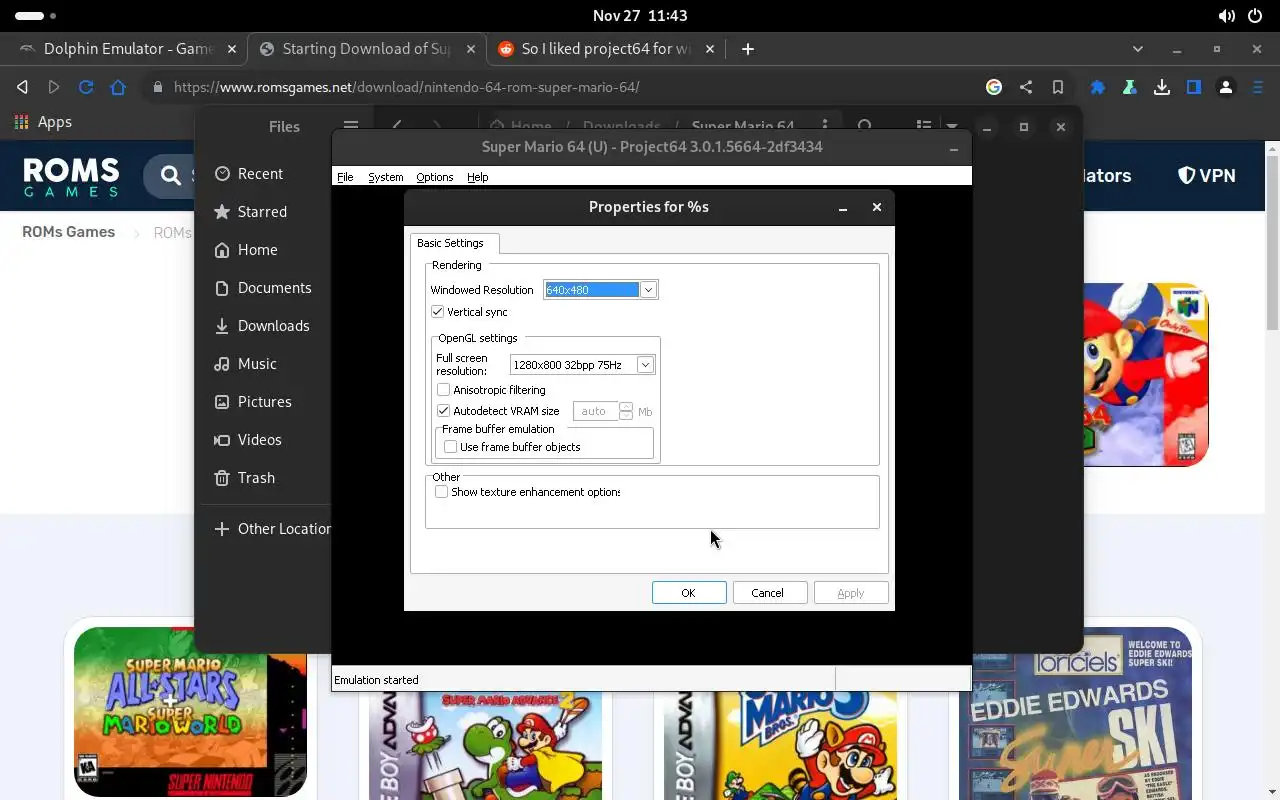
Task: Open the browser profile avatar icon
Action: click(1226, 87)
